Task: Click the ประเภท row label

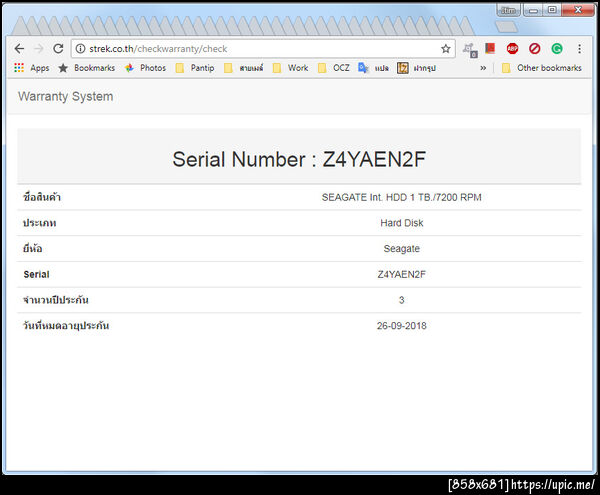Action: (40, 223)
